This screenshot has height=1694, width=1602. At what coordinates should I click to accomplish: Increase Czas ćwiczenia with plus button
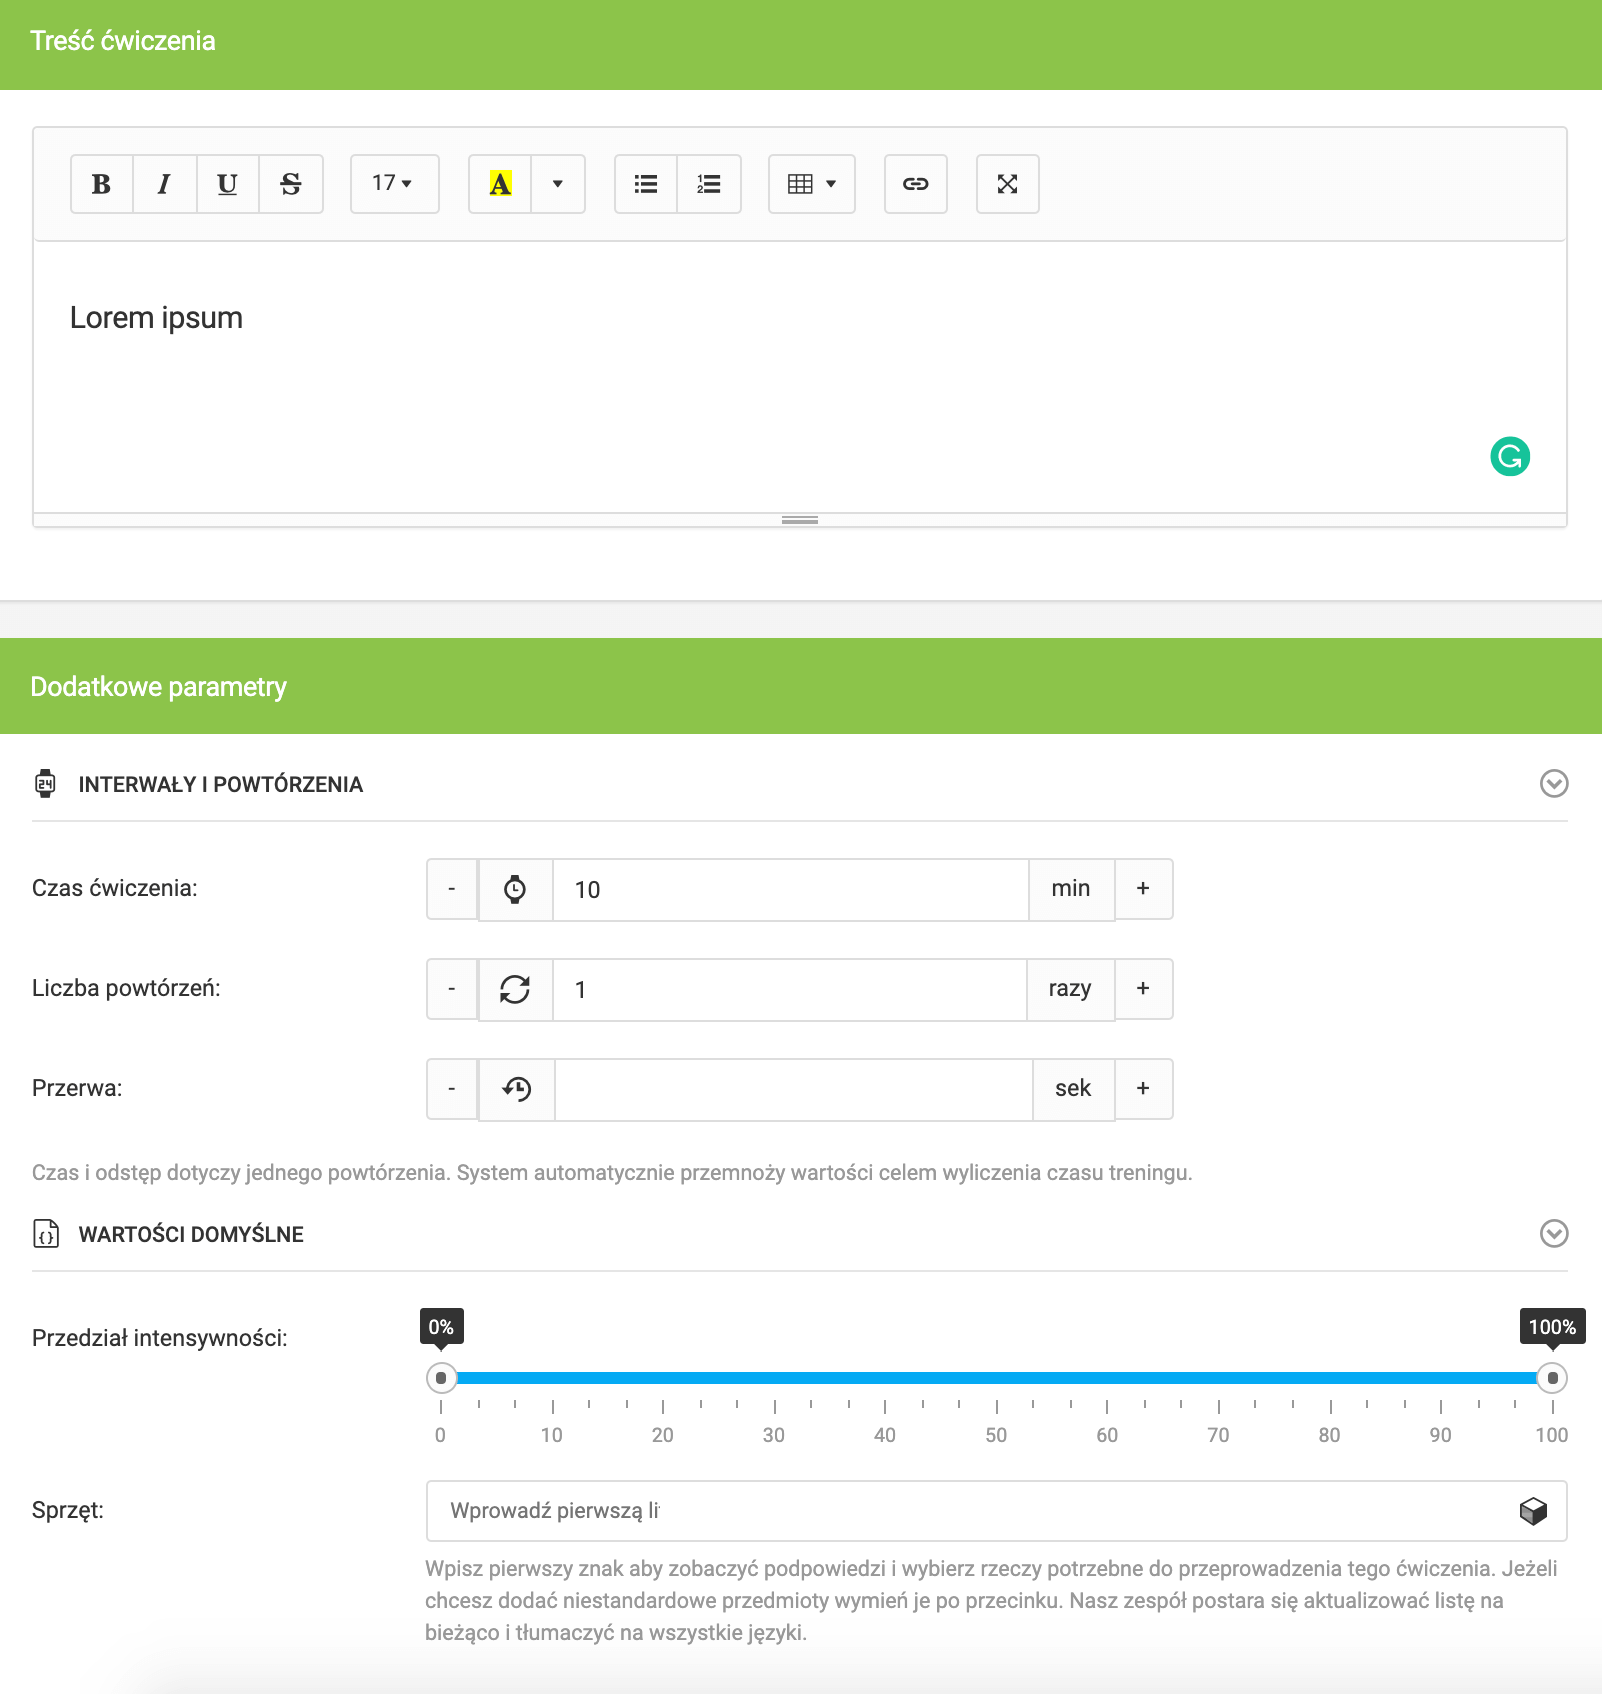1143,889
